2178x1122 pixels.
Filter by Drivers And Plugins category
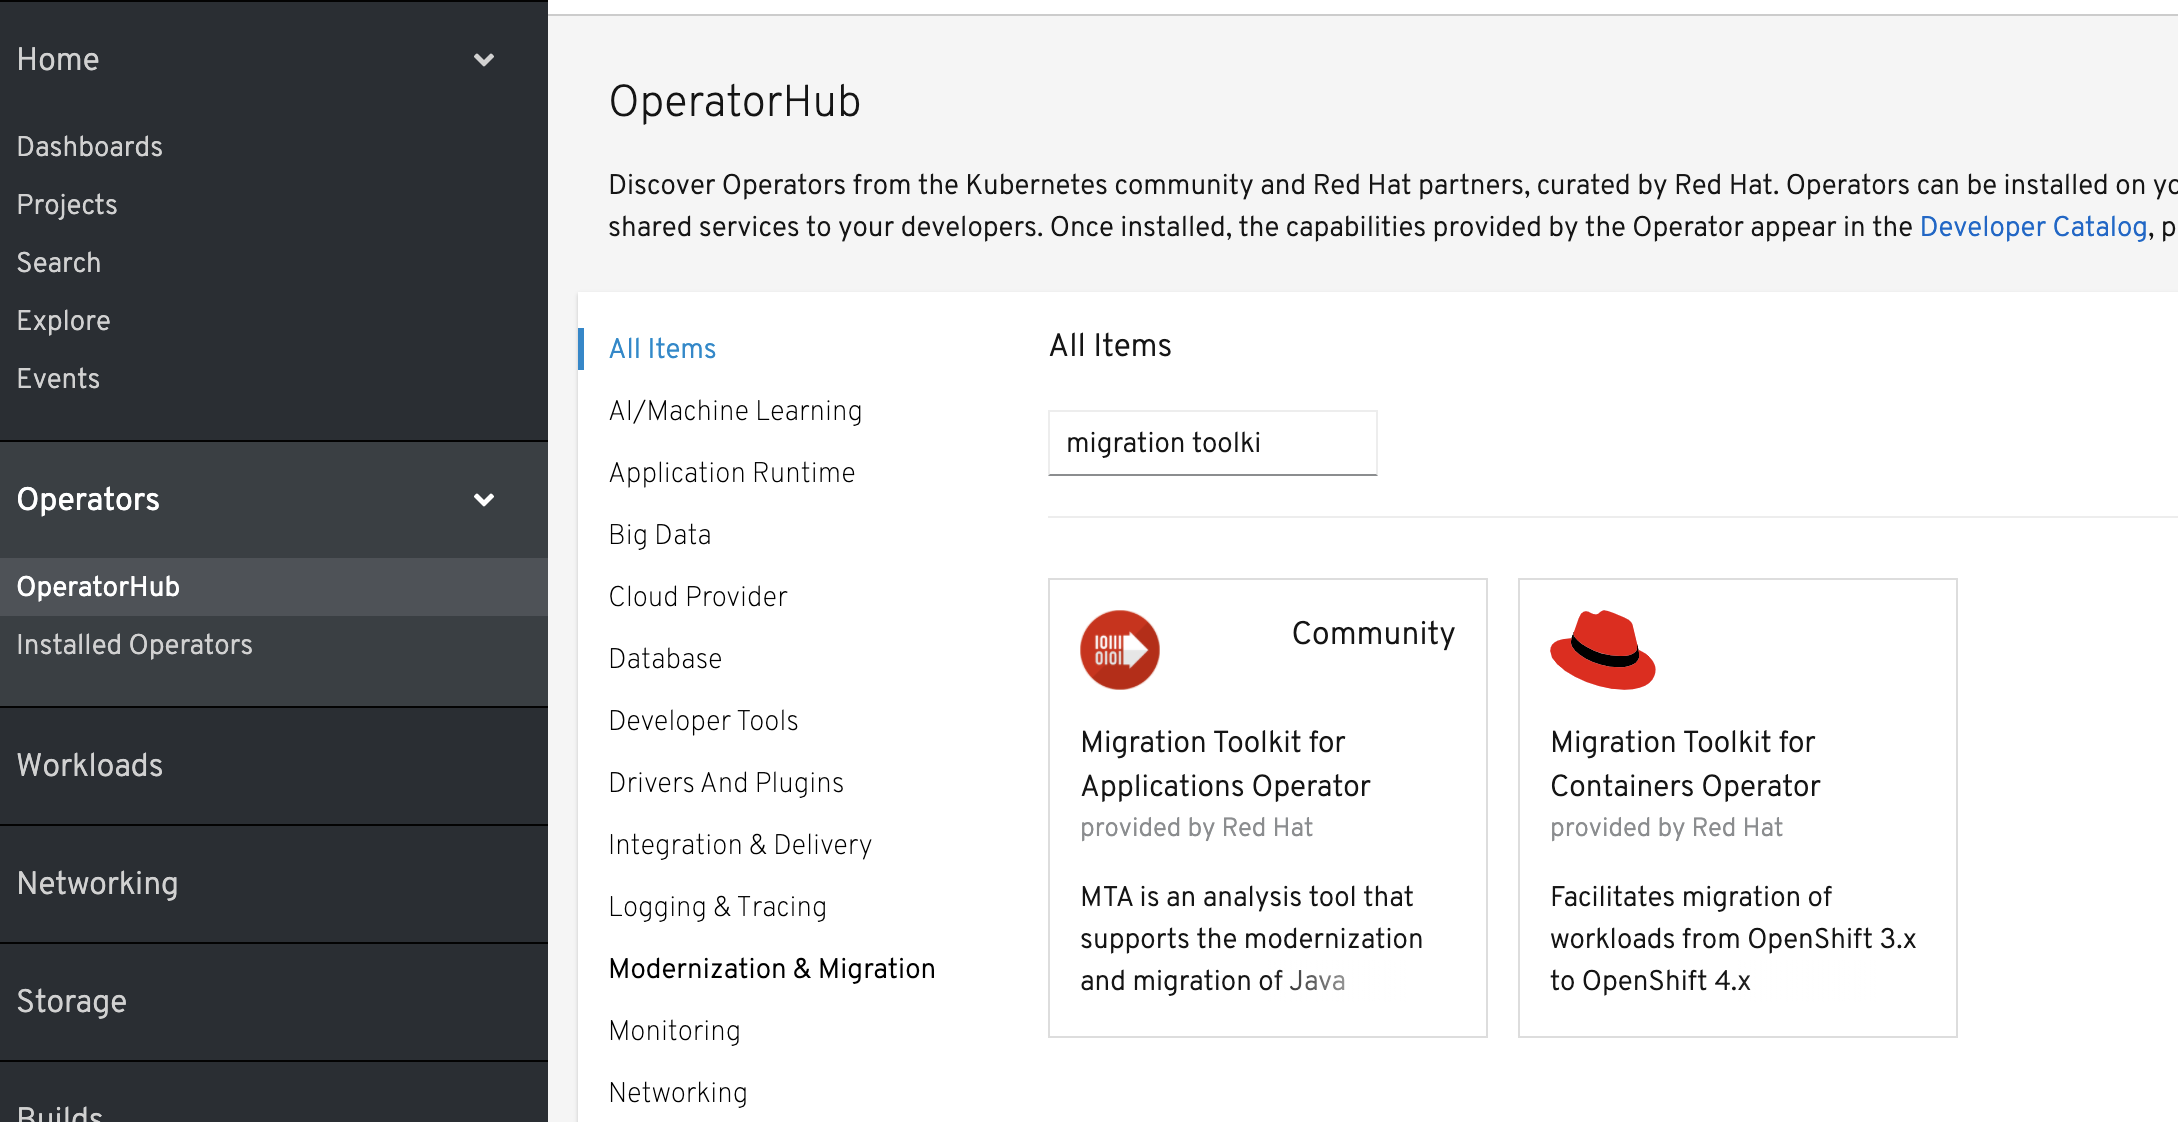pos(726,783)
